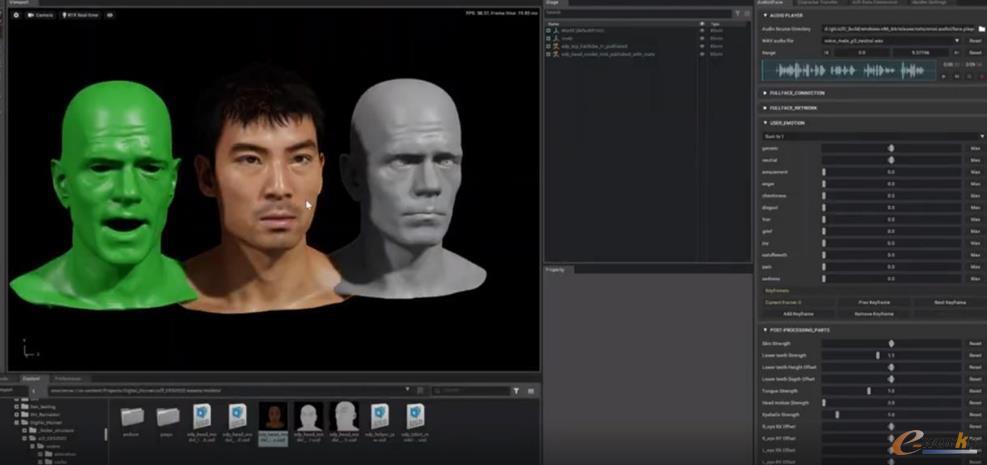The image size is (987, 465).
Task: Open the first gray folder thumbnail
Action: (132, 417)
